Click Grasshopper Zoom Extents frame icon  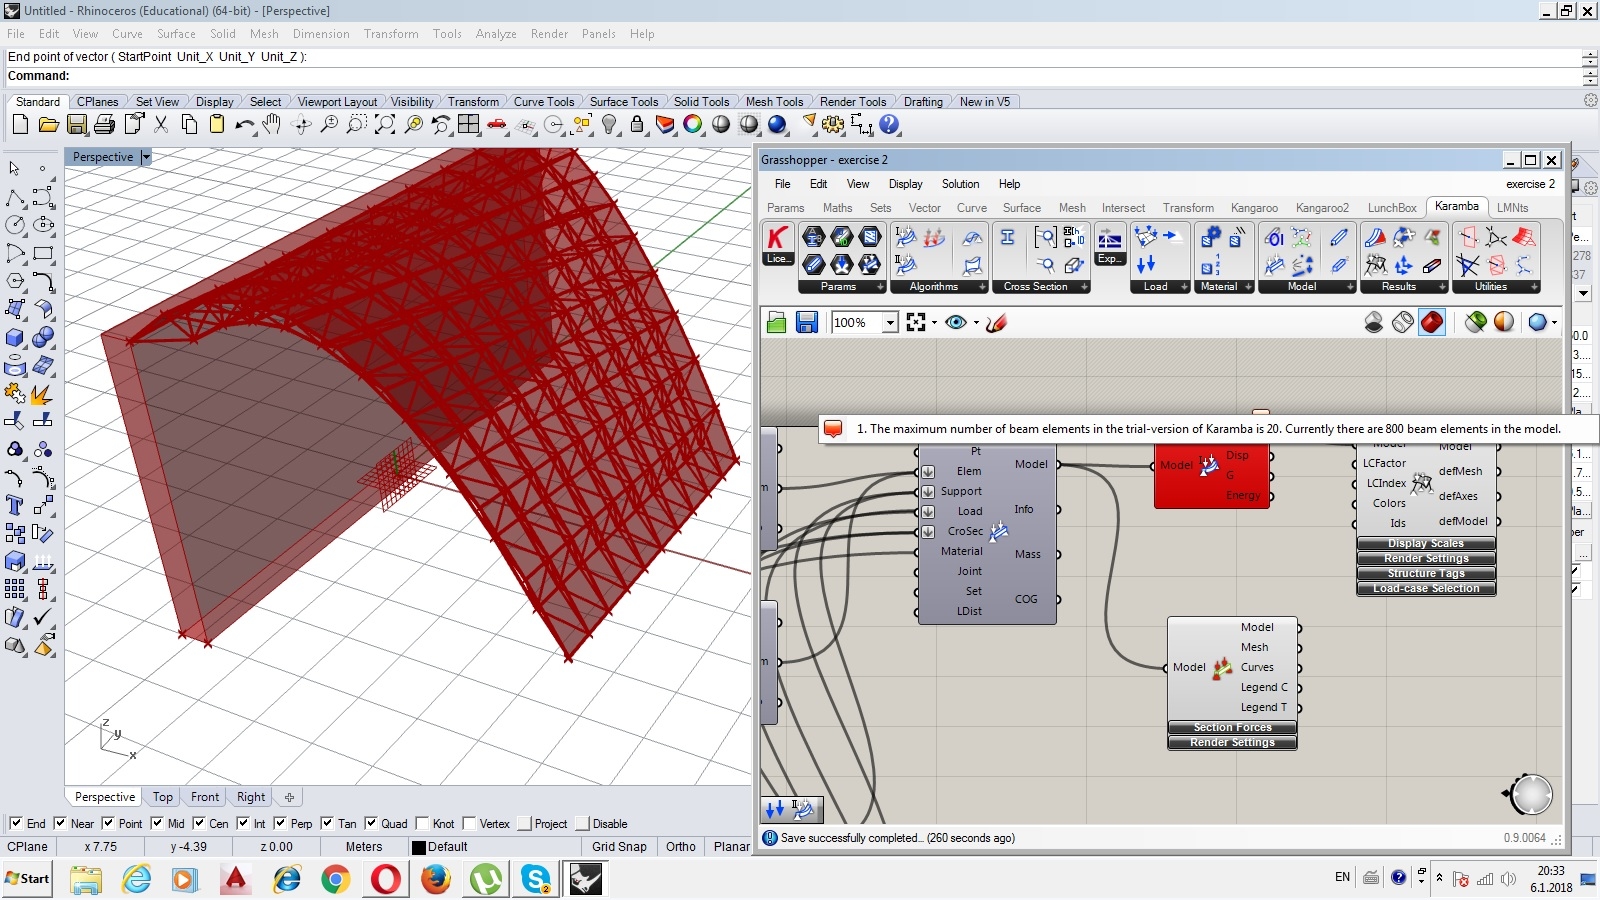916,322
